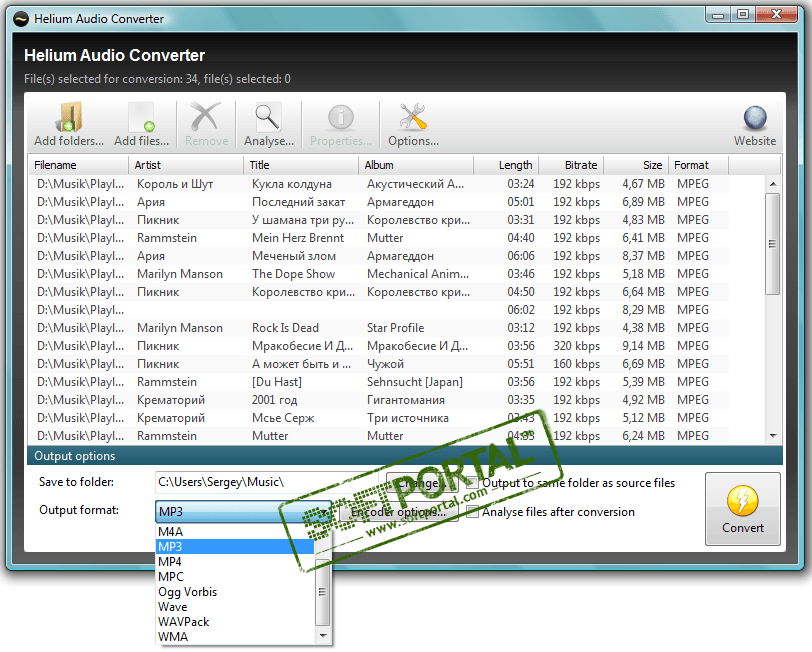Select the row titled [Du Hast]
Screen dimensions: 812x652
coord(378,382)
